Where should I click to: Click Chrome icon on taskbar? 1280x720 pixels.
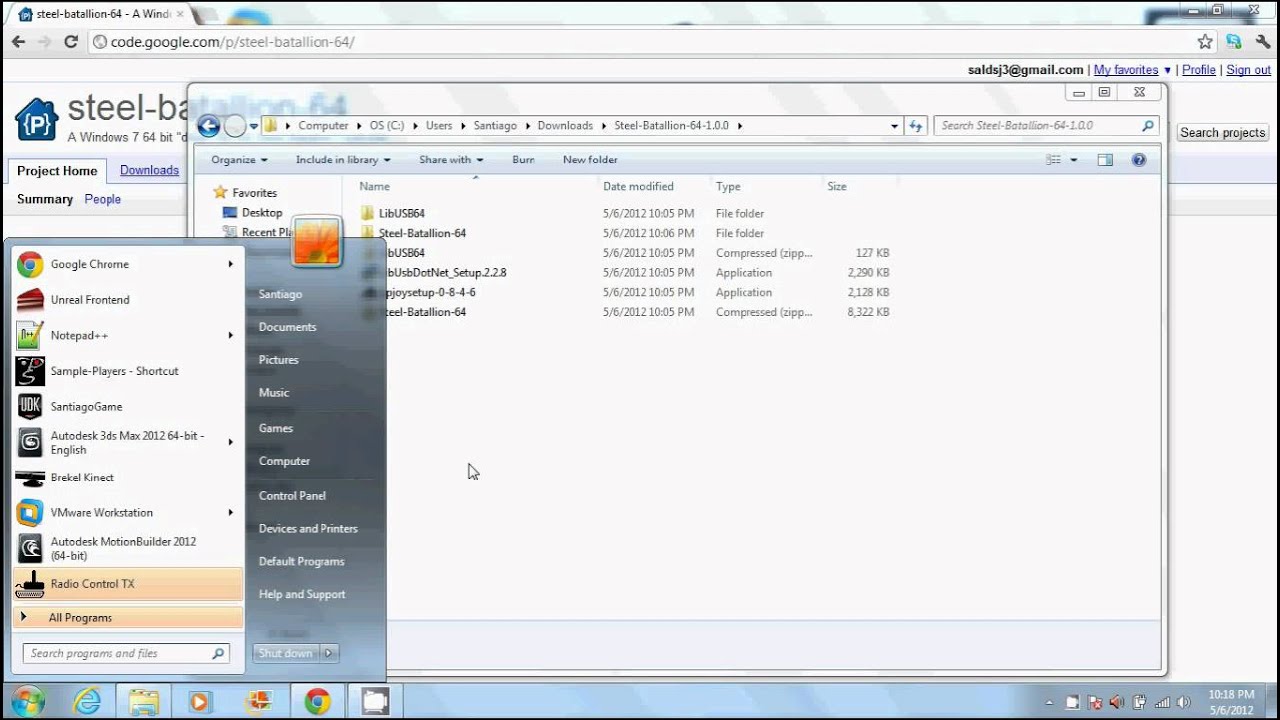click(x=318, y=701)
